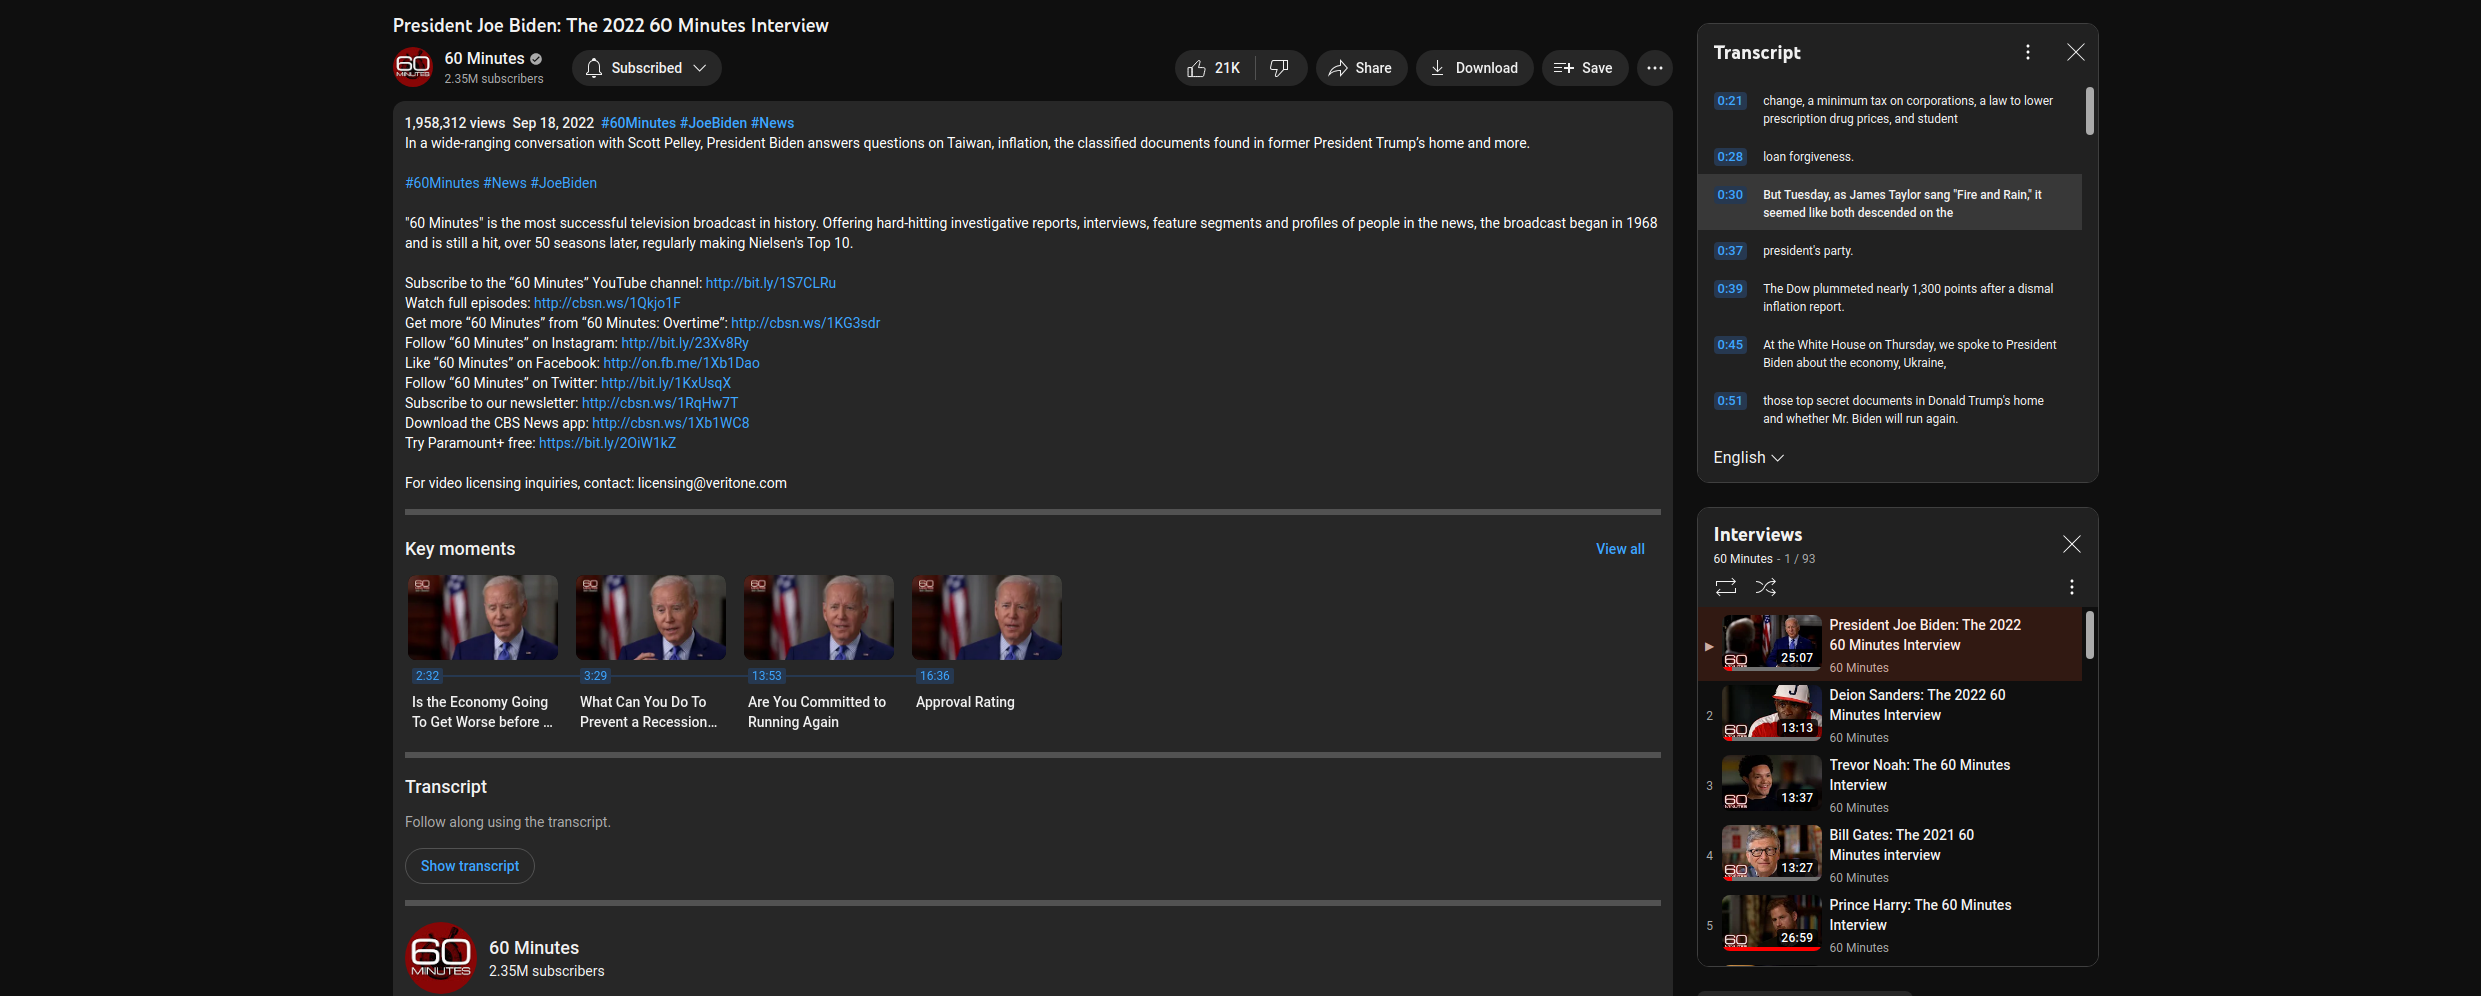The height and width of the screenshot is (996, 2481).
Task: Click the #News hashtag beside the date
Action: coord(773,123)
